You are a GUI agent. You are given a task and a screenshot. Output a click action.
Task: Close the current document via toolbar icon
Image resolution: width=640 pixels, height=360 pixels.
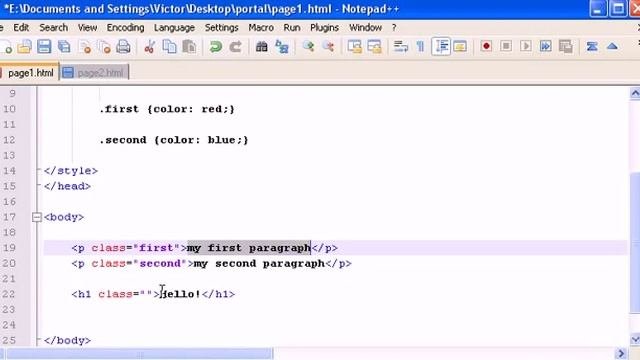[84, 47]
